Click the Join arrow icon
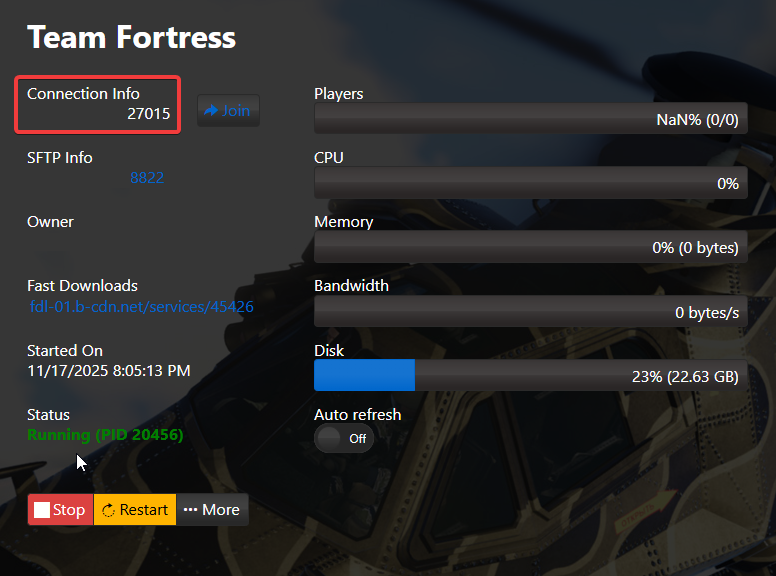Viewport: 776px width, 576px height. tap(211, 111)
